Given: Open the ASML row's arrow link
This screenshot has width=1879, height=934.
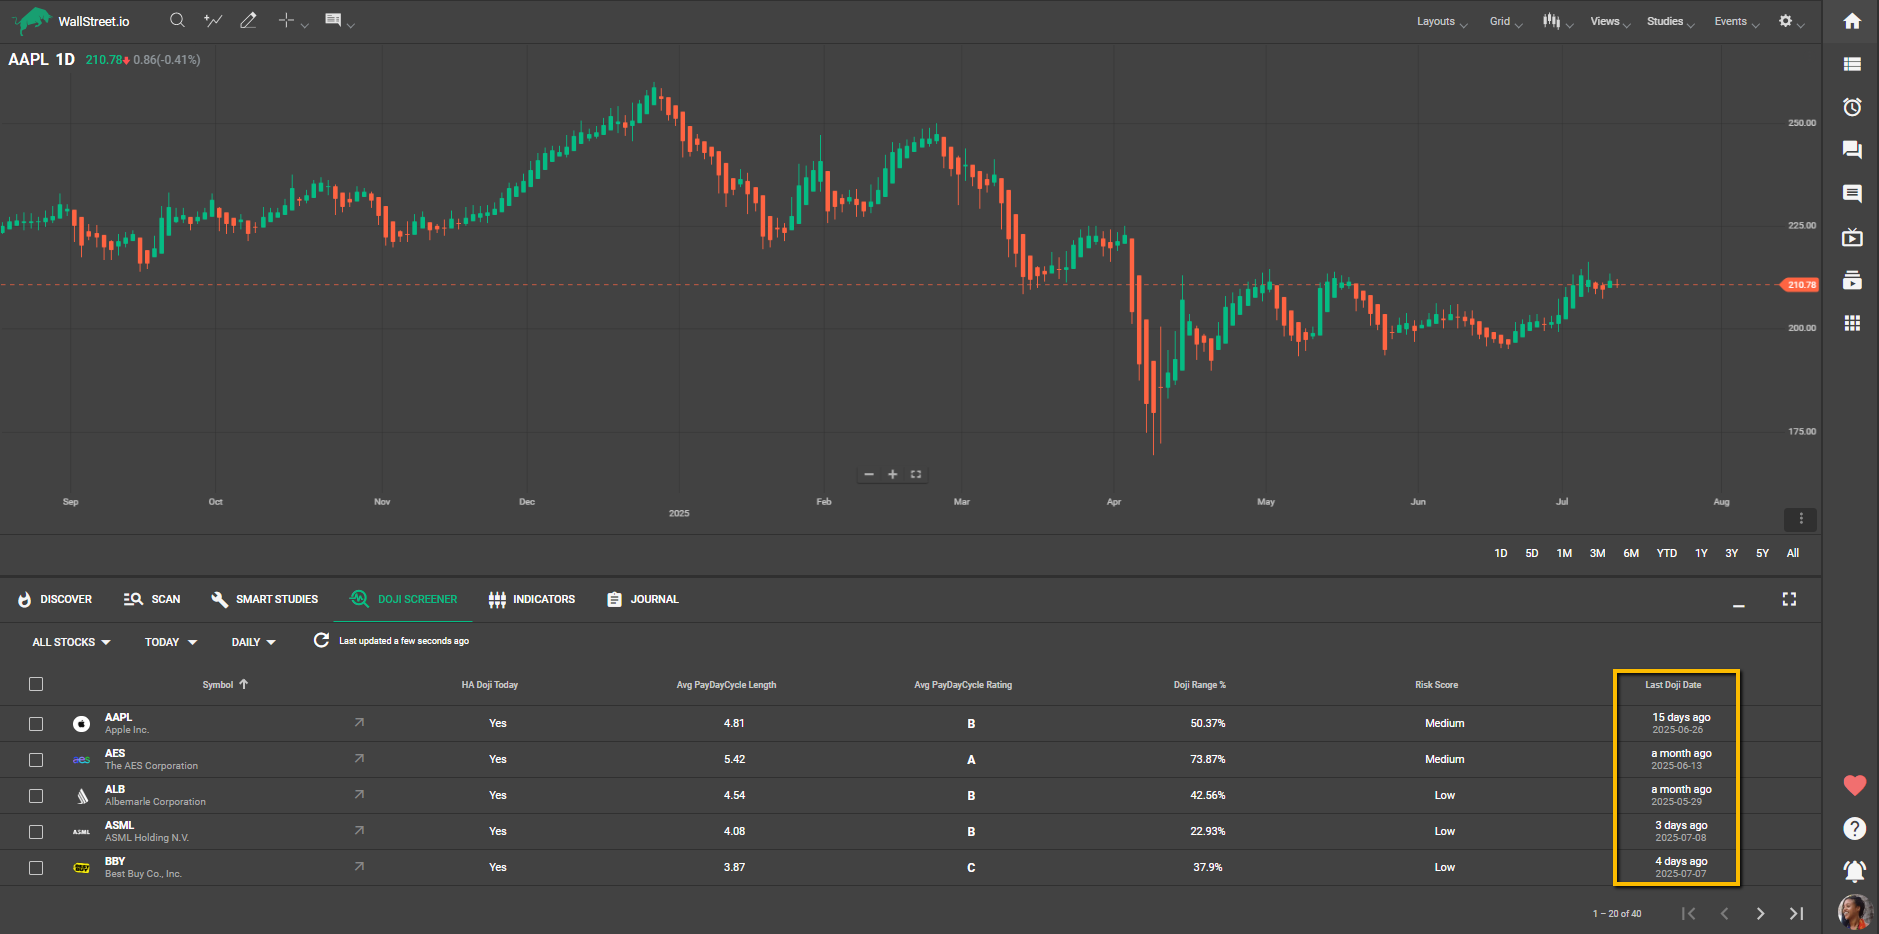Looking at the screenshot, I should click(x=359, y=830).
